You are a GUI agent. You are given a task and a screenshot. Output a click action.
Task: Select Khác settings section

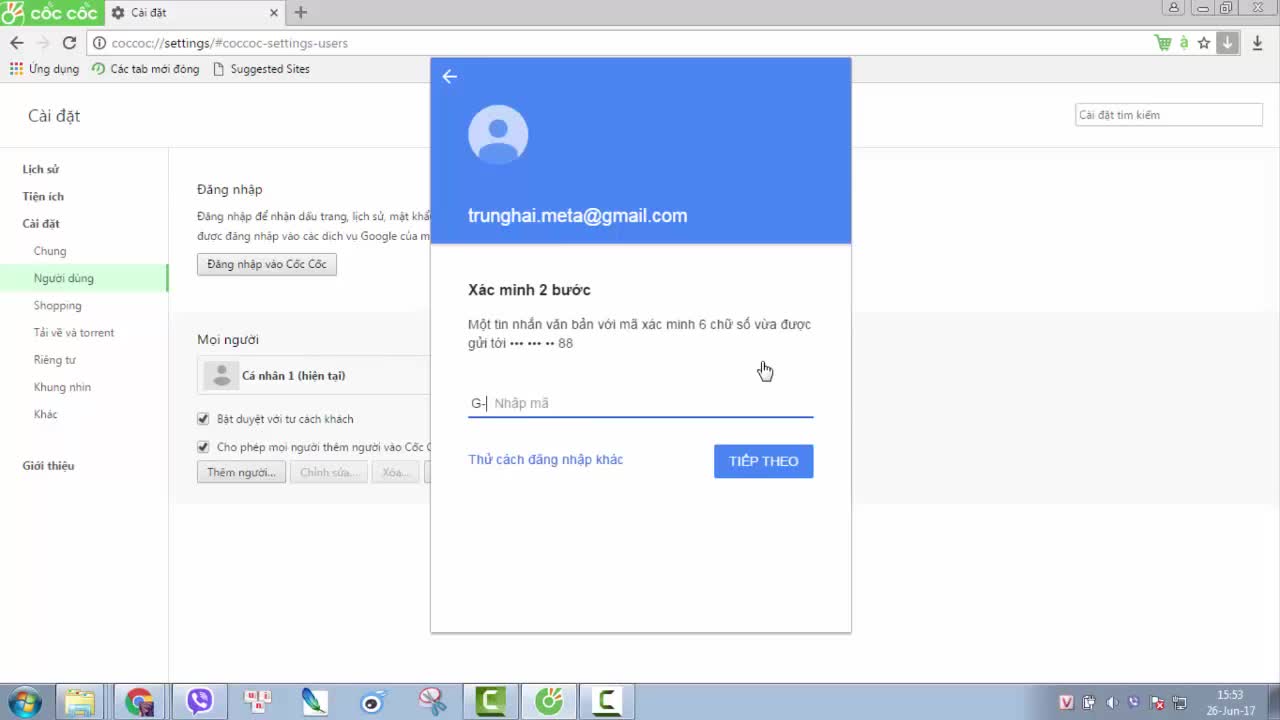[x=46, y=414]
